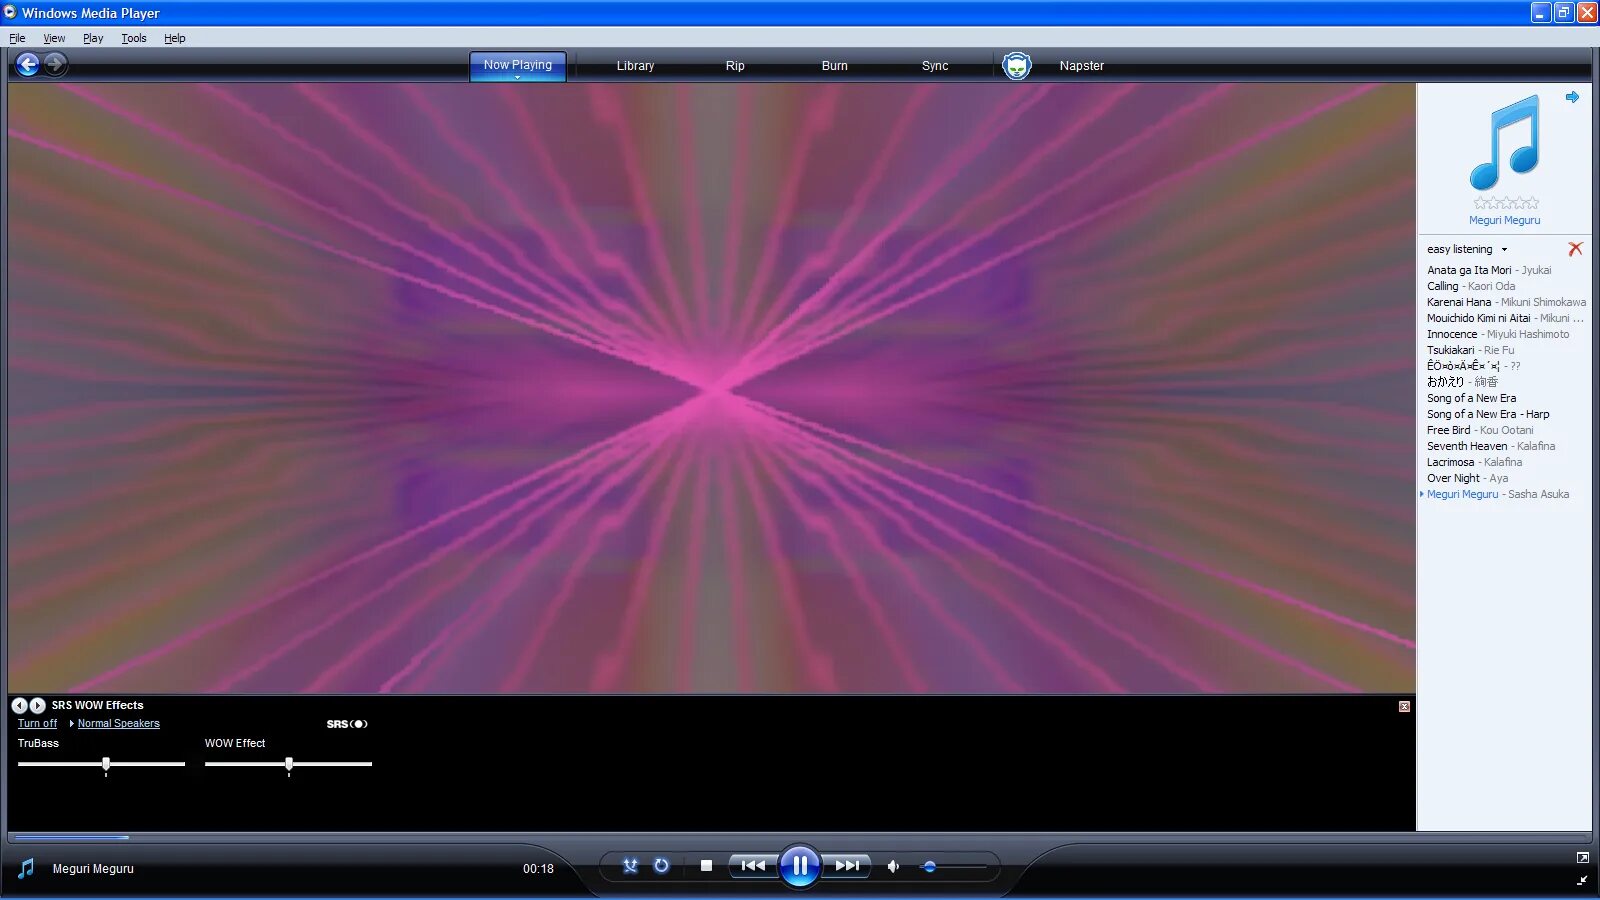
Task: Switch to the Rip tab
Action: click(x=735, y=66)
